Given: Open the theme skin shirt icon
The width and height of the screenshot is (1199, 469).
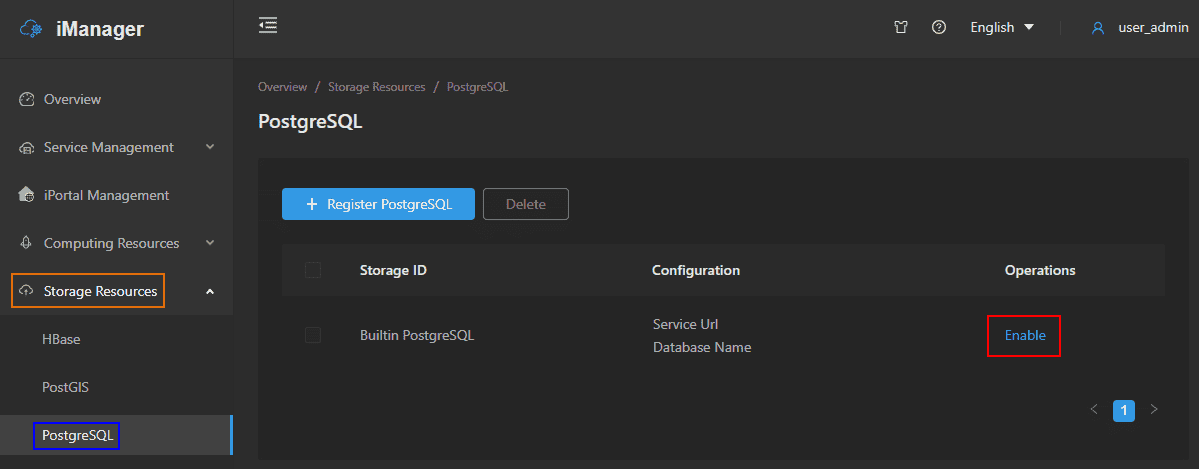Looking at the screenshot, I should pyautogui.click(x=901, y=28).
